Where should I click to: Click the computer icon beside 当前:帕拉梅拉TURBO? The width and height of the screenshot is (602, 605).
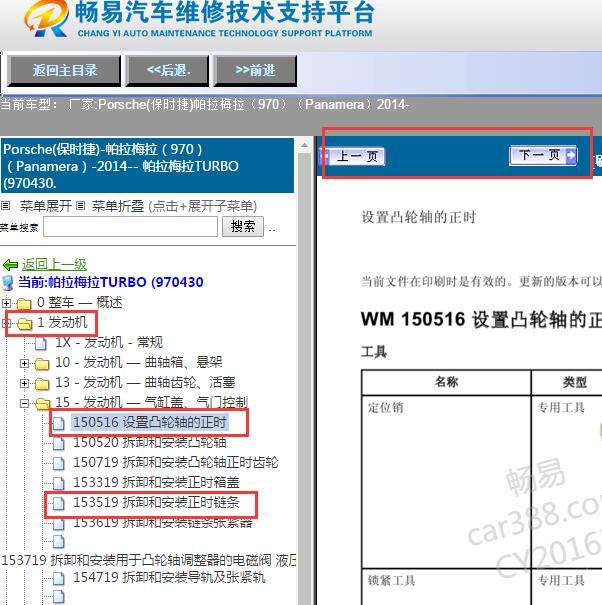(8, 283)
